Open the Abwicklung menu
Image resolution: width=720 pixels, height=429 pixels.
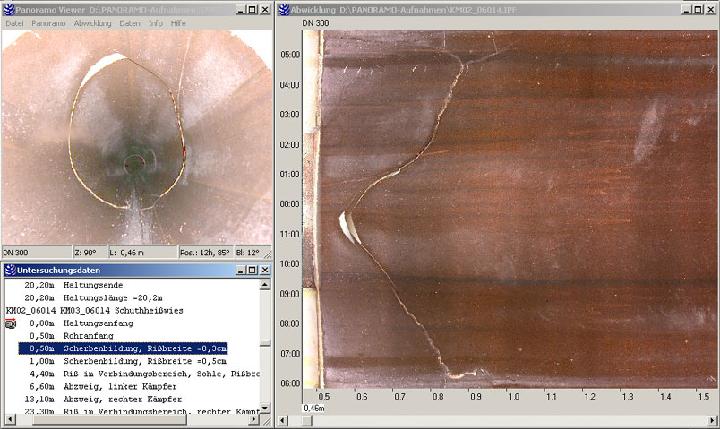tap(92, 23)
